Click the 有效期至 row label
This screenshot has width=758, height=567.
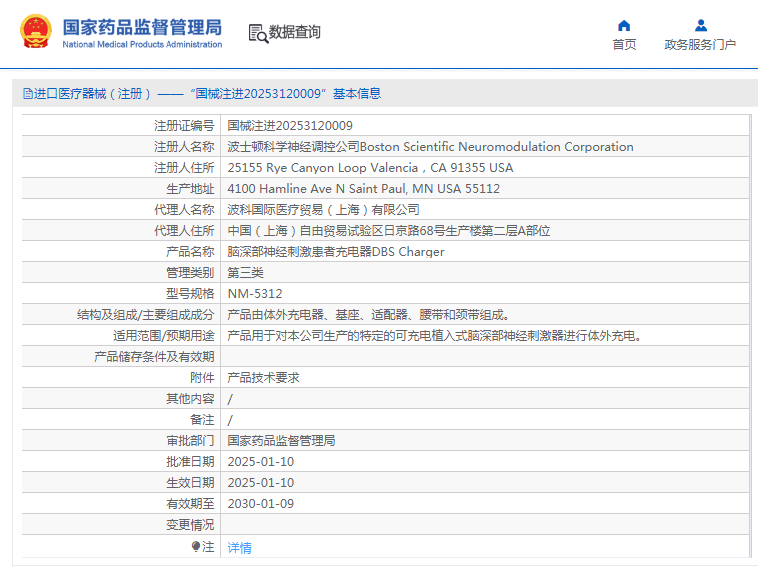tap(190, 504)
